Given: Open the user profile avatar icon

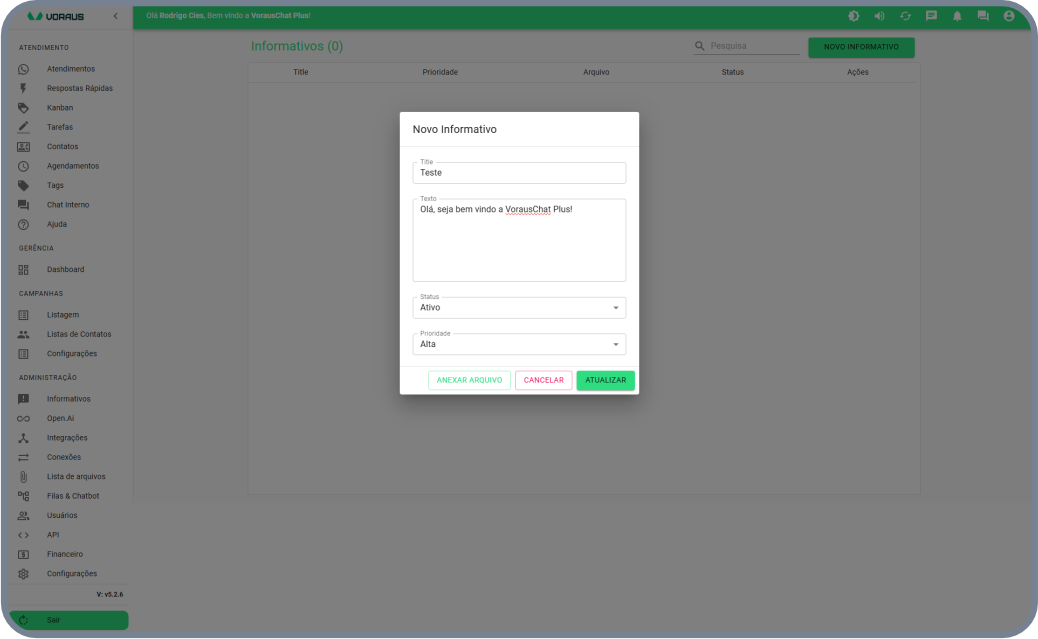Looking at the screenshot, I should tap(1009, 16).
